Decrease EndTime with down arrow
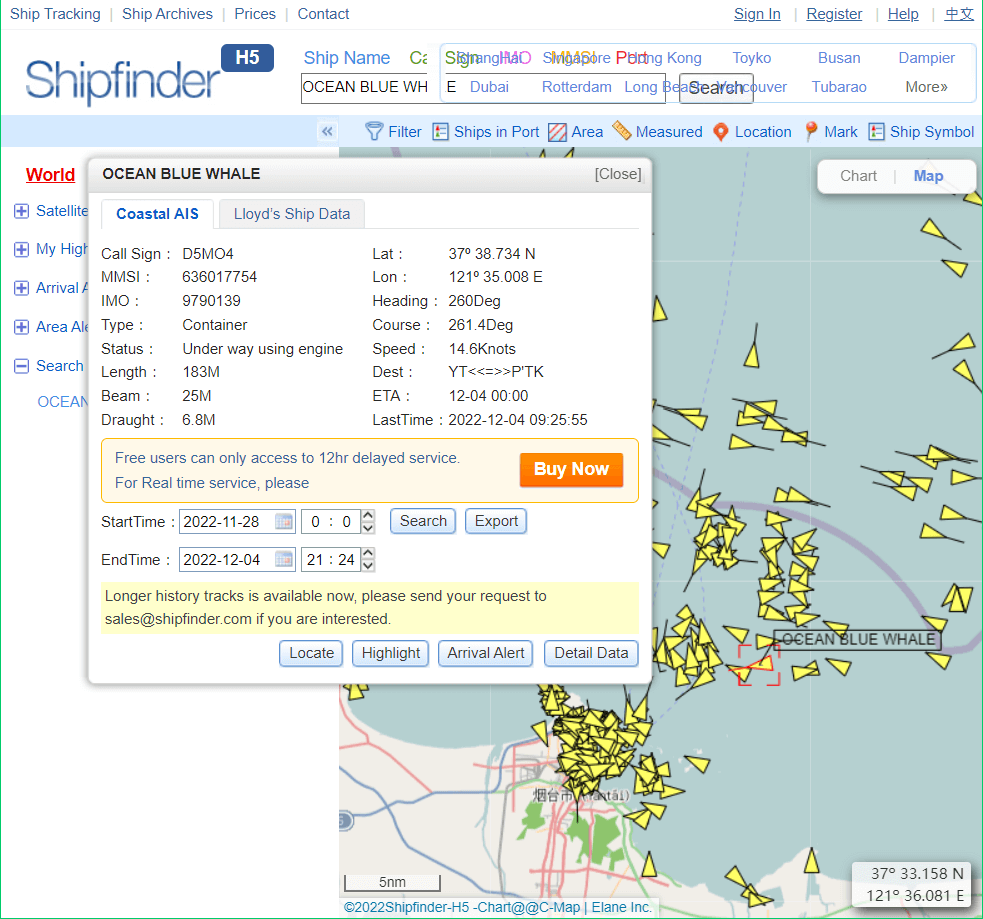983x919 pixels. tap(368, 565)
